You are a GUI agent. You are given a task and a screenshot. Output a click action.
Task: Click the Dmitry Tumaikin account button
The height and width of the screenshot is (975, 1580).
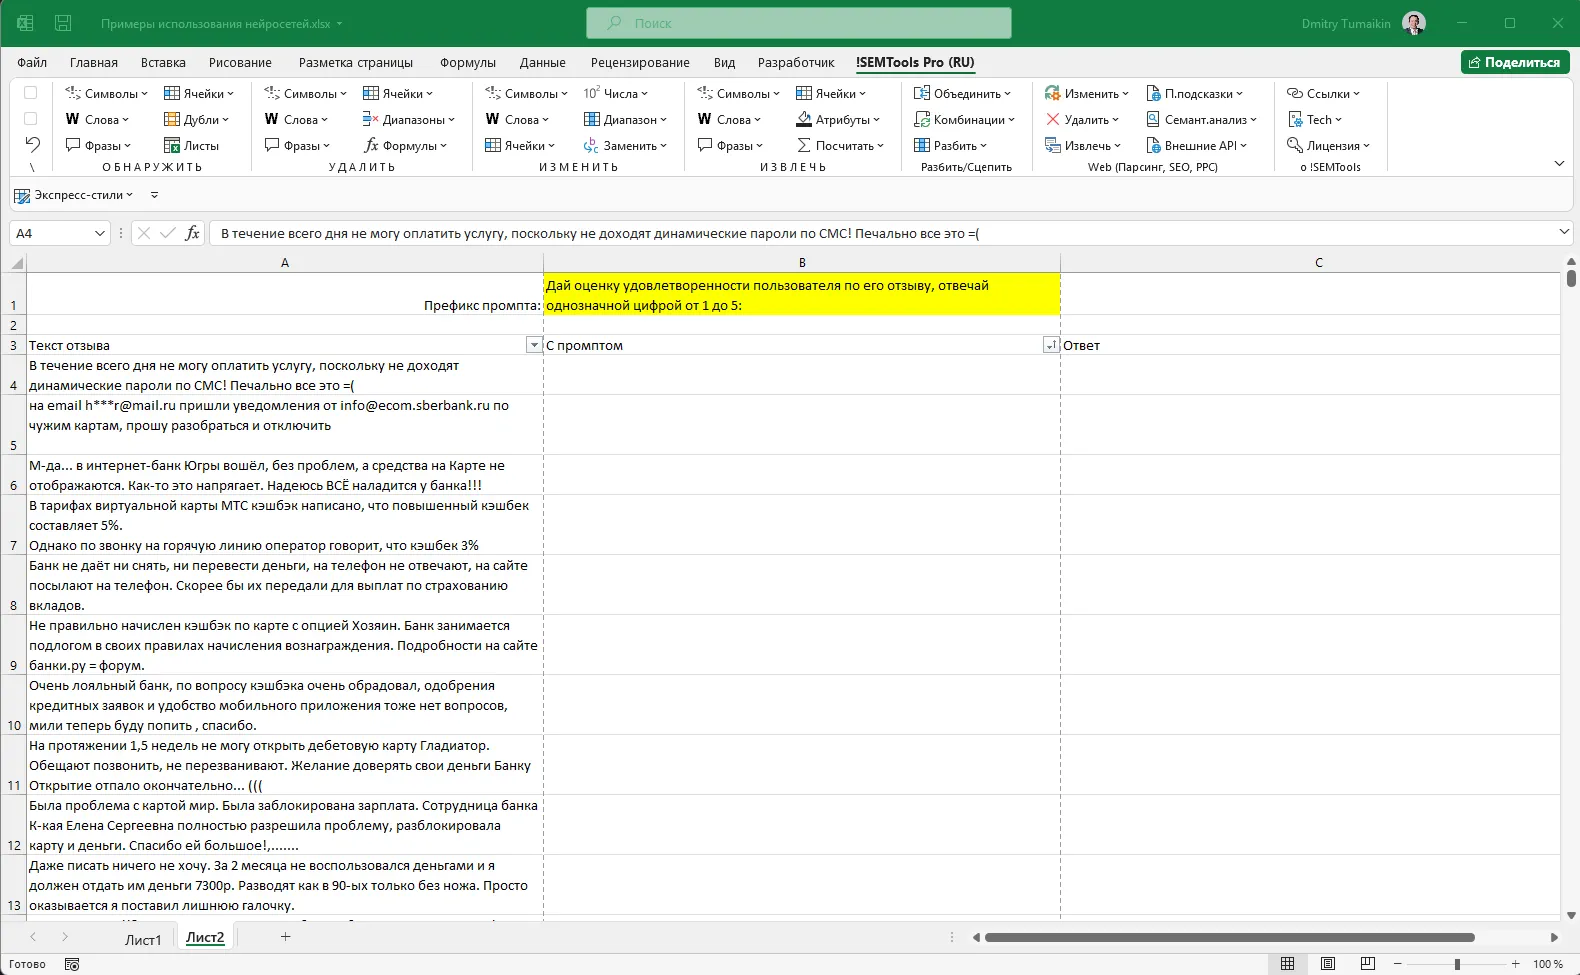pos(1363,23)
